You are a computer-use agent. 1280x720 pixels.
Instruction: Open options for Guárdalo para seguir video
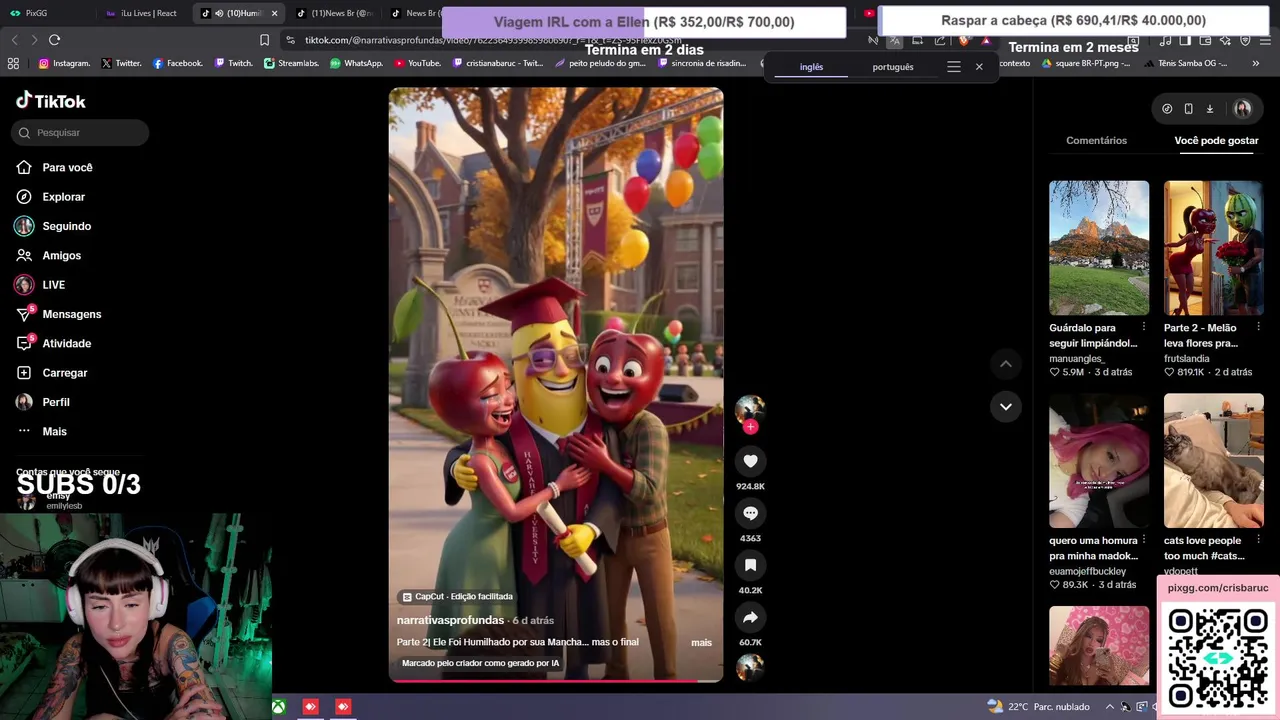pyautogui.click(x=1143, y=327)
